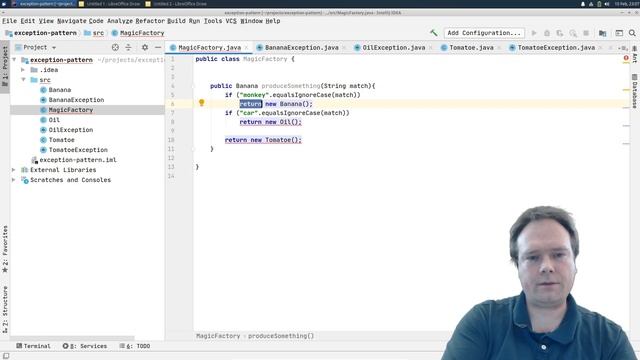Open the Build menu
This screenshot has height=360, width=640.
coord(176,21)
